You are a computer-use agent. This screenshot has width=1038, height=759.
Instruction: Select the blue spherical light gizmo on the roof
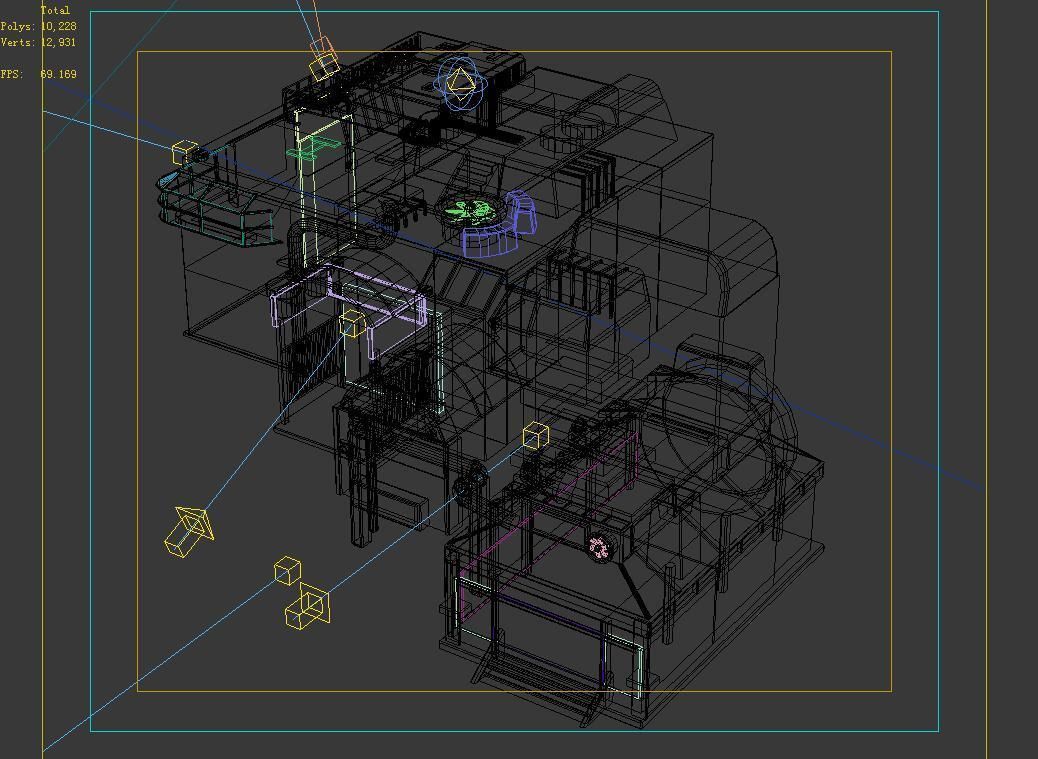(x=461, y=83)
